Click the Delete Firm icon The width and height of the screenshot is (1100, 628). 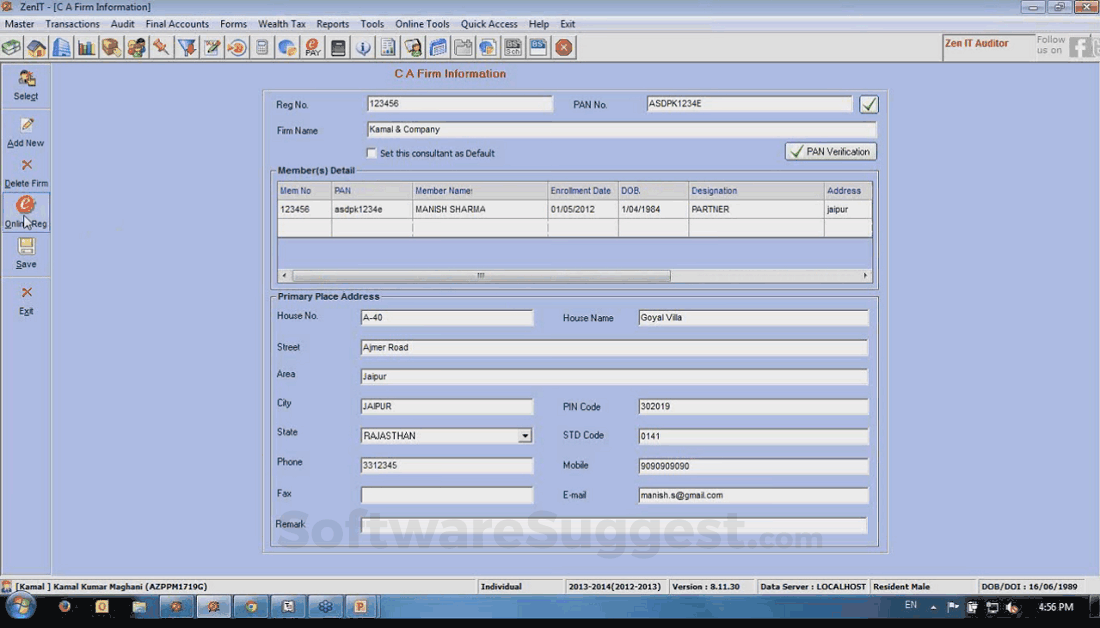pos(26,166)
